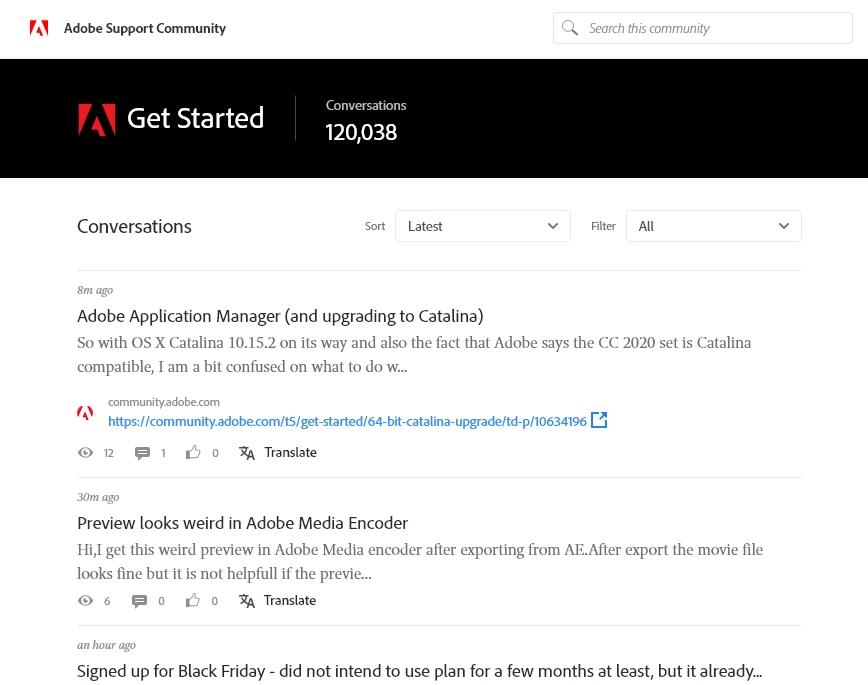868x685 pixels.
Task: Click the views eye icon showing 12
Action: click(x=85, y=453)
